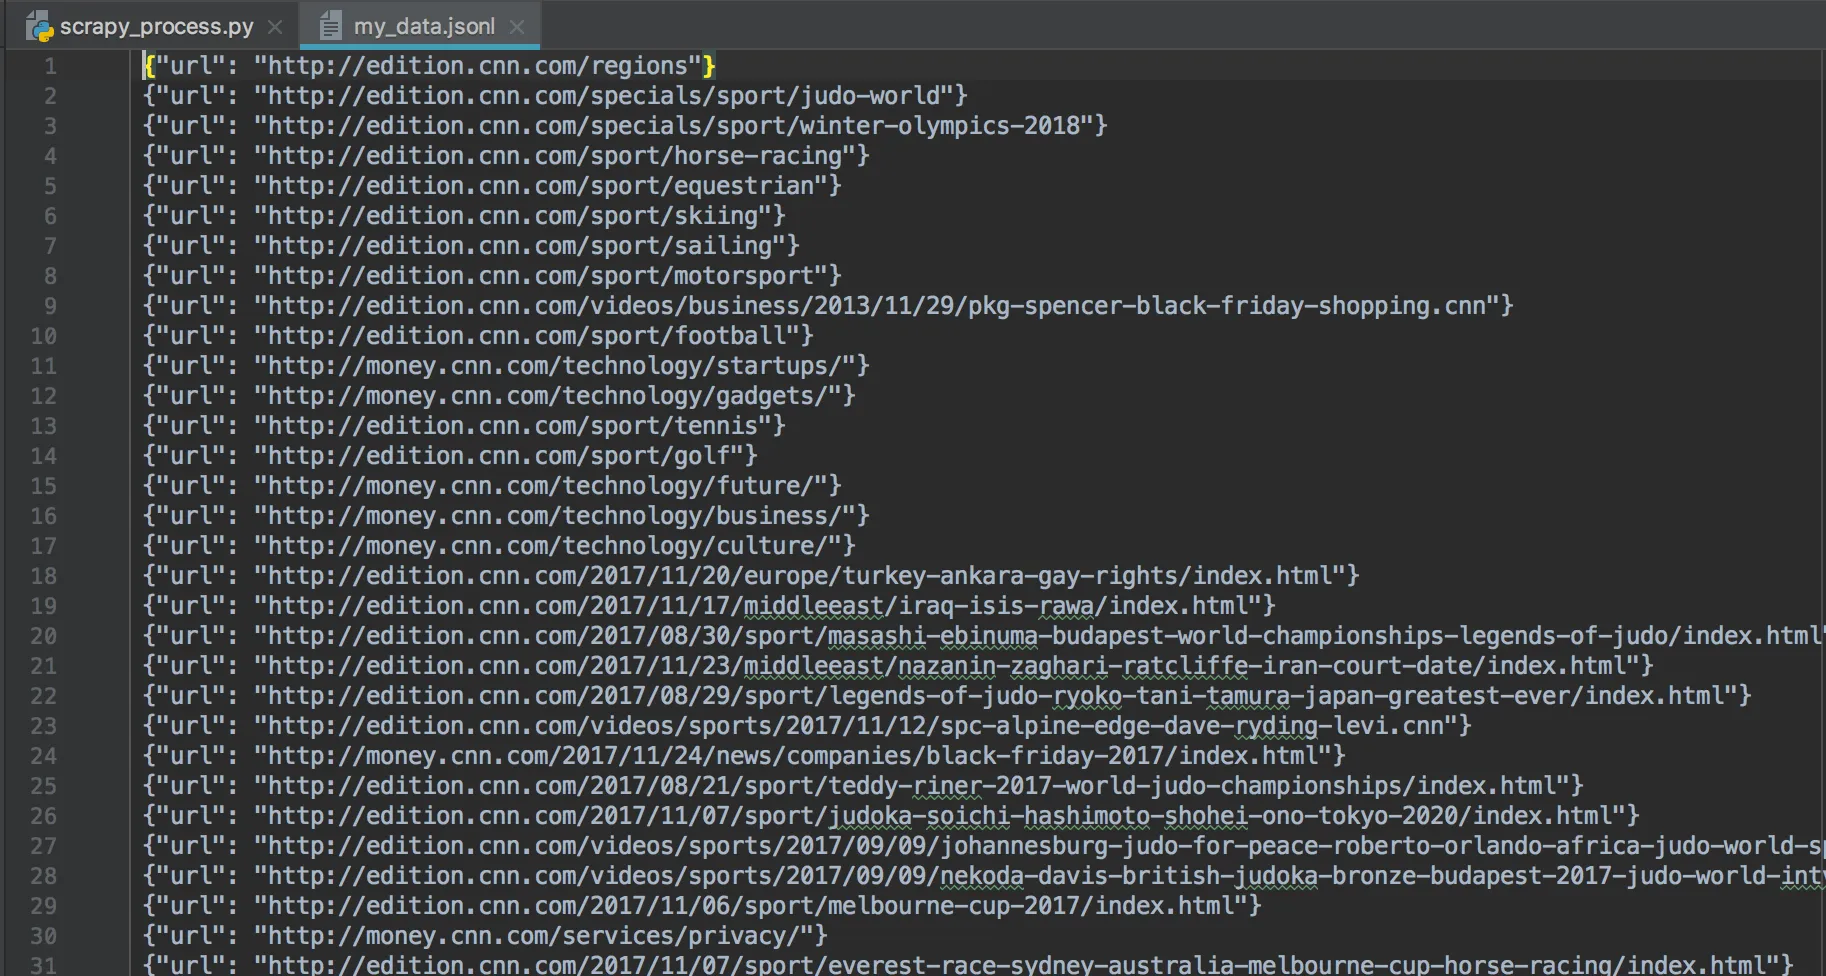Click the "teddy-riner-2017-world-judo-championships" URL line
The width and height of the screenshot is (1826, 976).
click(x=863, y=786)
